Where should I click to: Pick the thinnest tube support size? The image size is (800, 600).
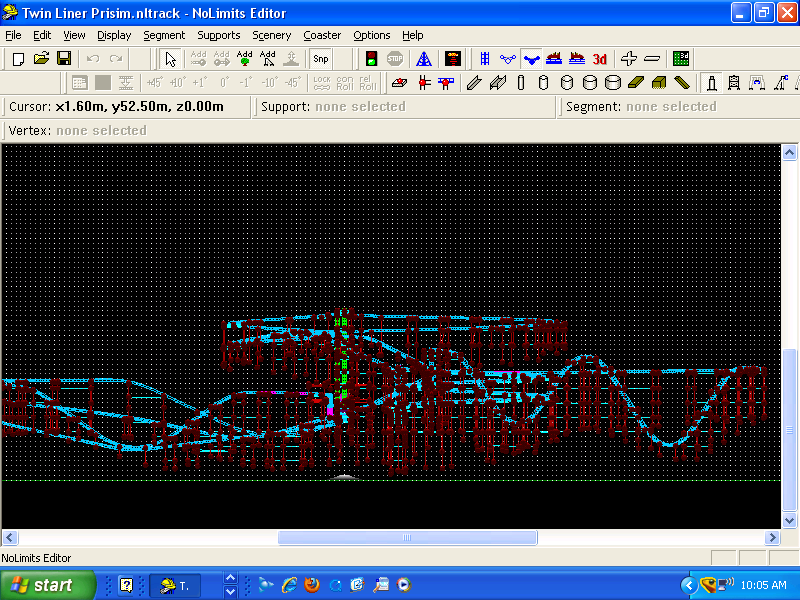tap(520, 83)
